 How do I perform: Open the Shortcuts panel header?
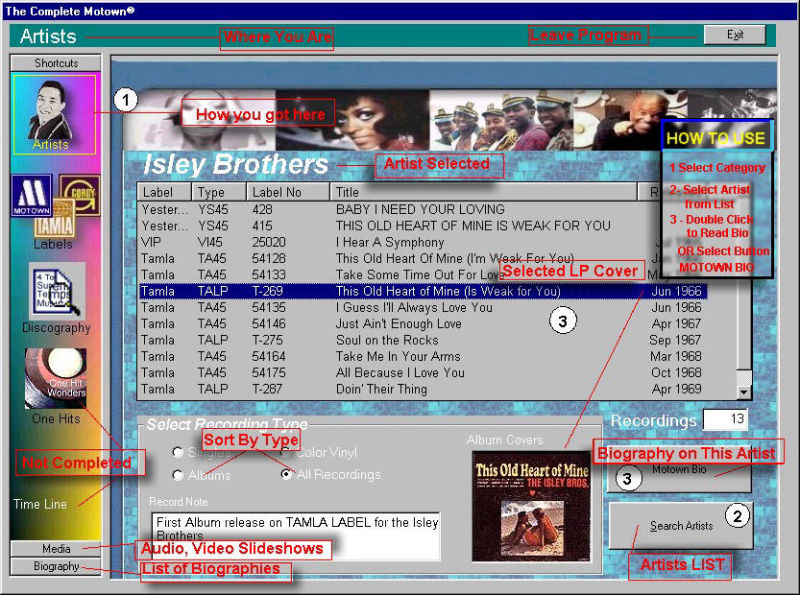[56, 63]
